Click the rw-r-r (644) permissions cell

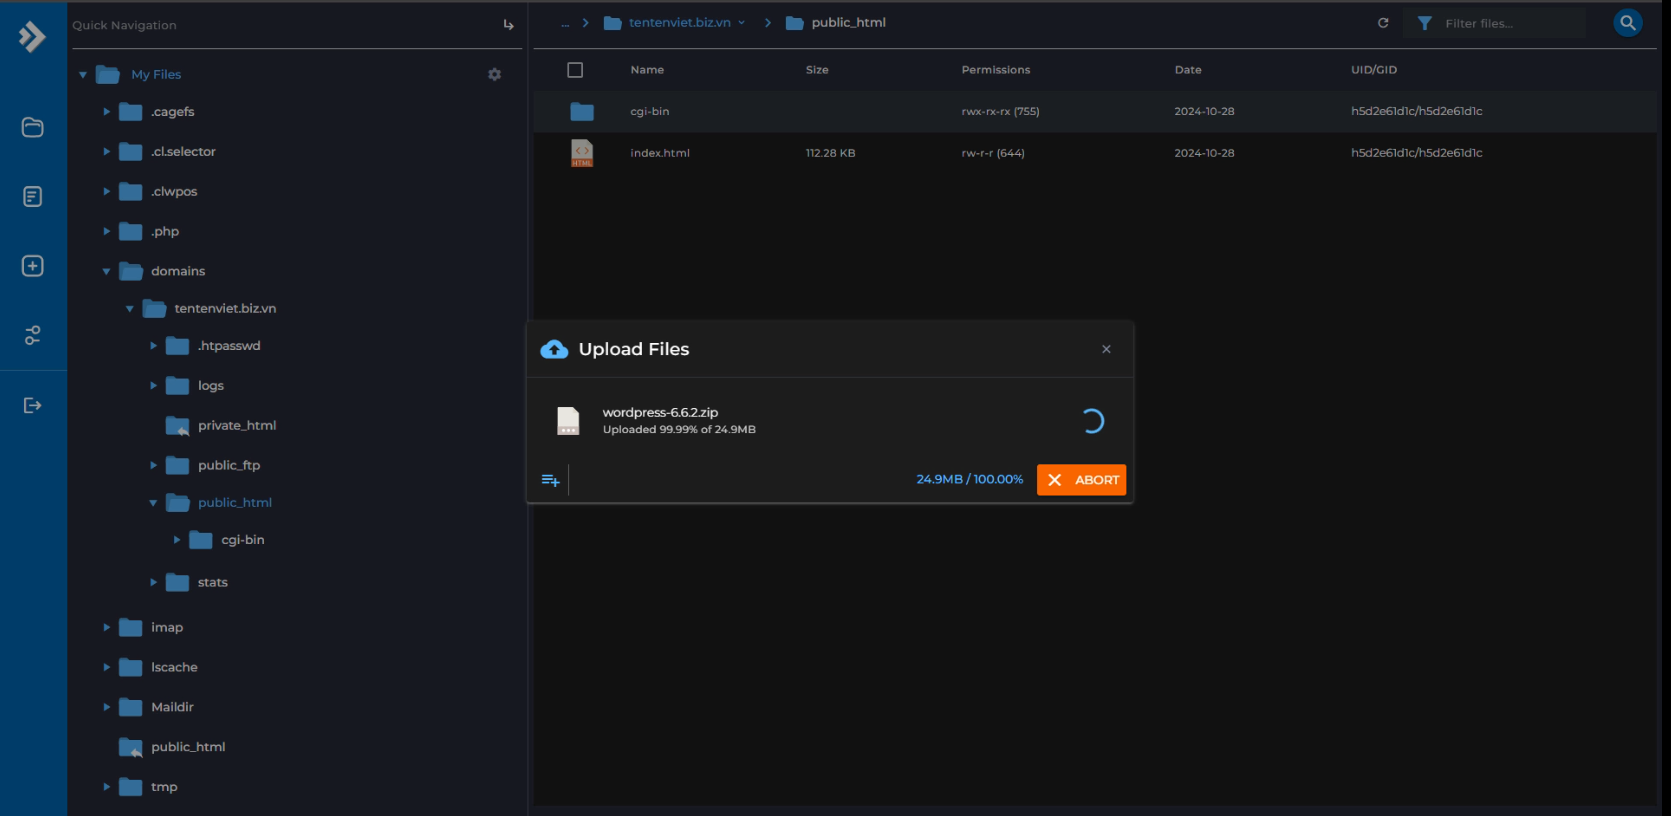pos(993,153)
